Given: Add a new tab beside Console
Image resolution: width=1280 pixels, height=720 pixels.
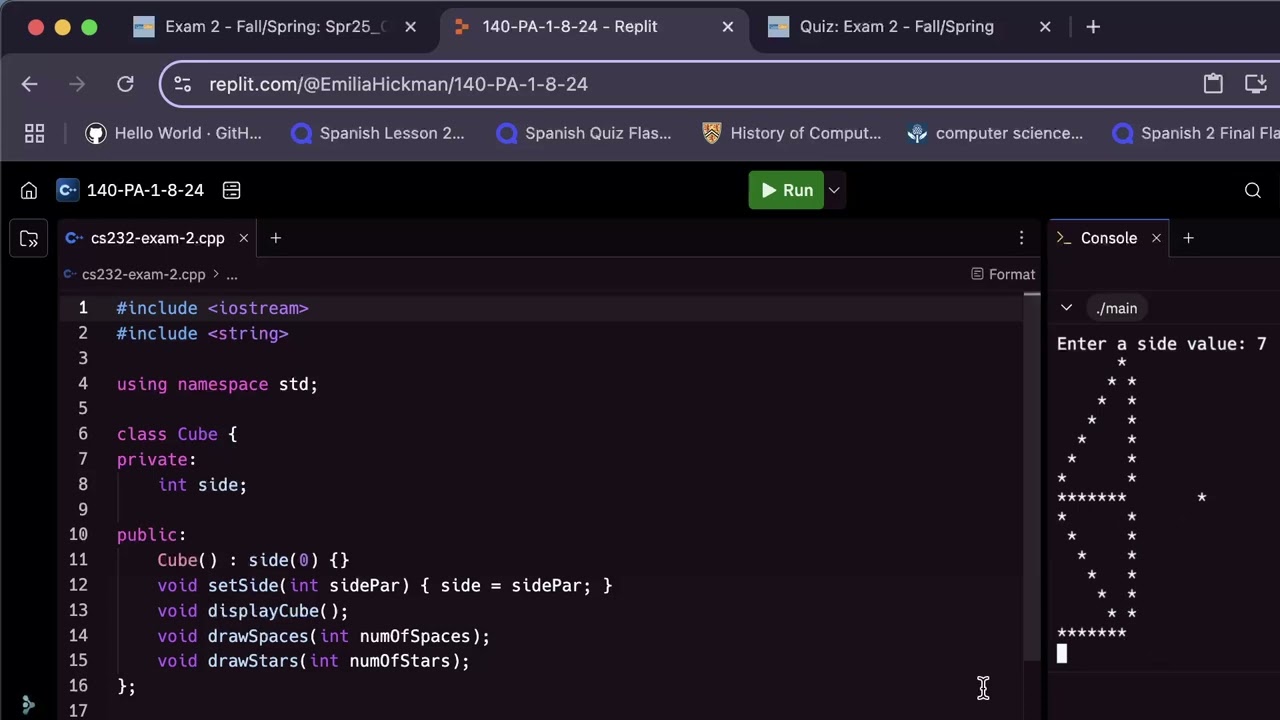Looking at the screenshot, I should point(1188,238).
